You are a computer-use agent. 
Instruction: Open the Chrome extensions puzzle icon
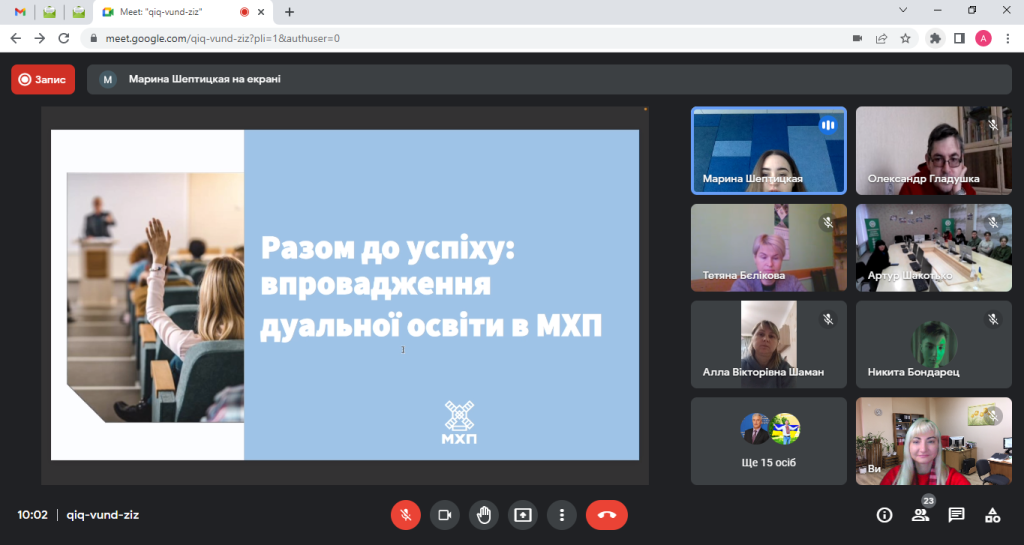click(x=935, y=38)
